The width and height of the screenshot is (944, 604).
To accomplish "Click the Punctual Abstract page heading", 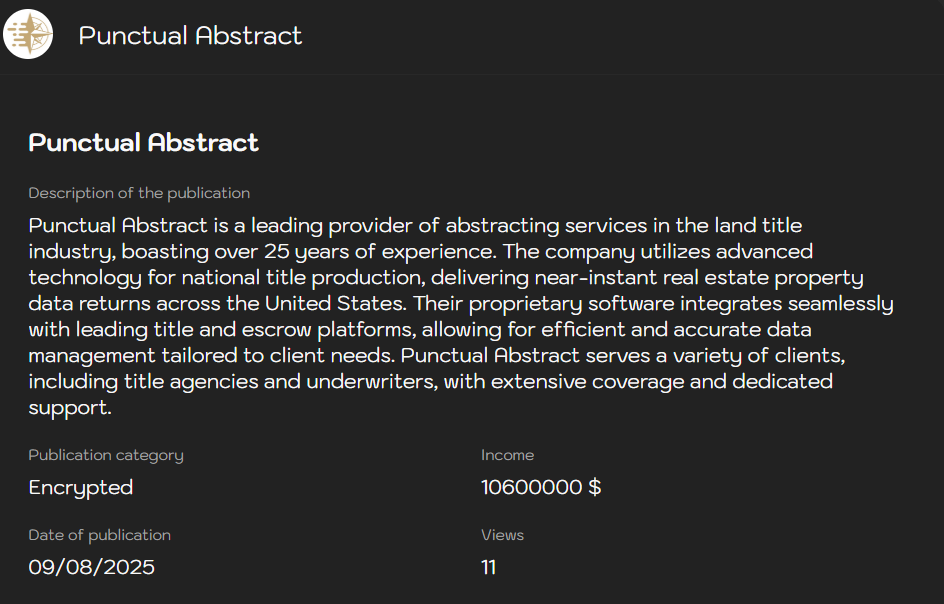I will [142, 143].
